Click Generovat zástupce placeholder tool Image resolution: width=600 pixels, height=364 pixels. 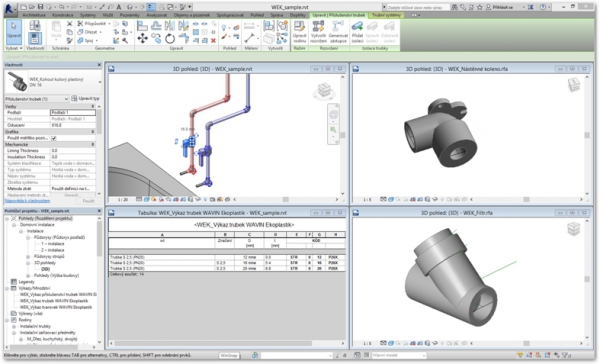(x=338, y=32)
